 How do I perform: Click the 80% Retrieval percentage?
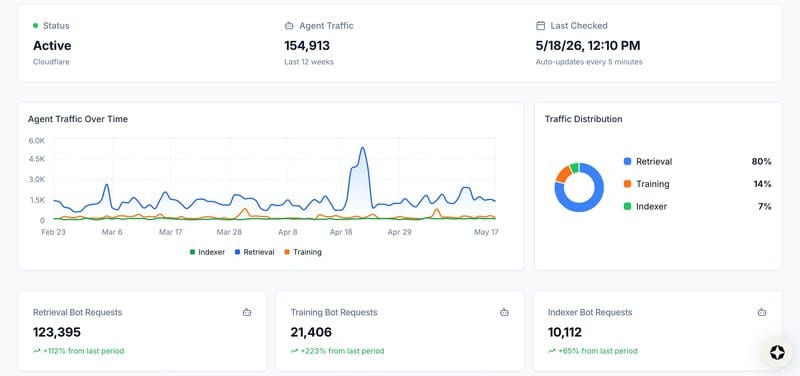coord(761,162)
